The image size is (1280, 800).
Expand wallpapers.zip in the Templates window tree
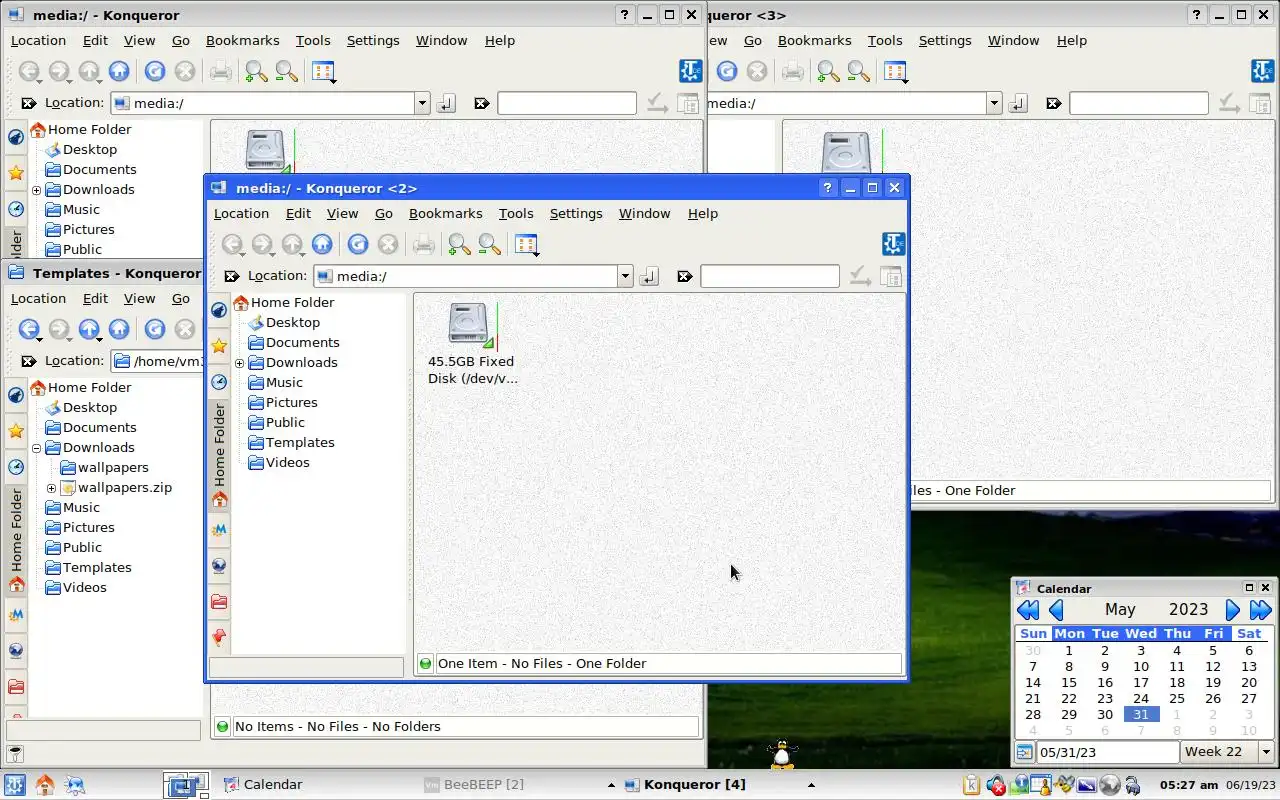52,488
